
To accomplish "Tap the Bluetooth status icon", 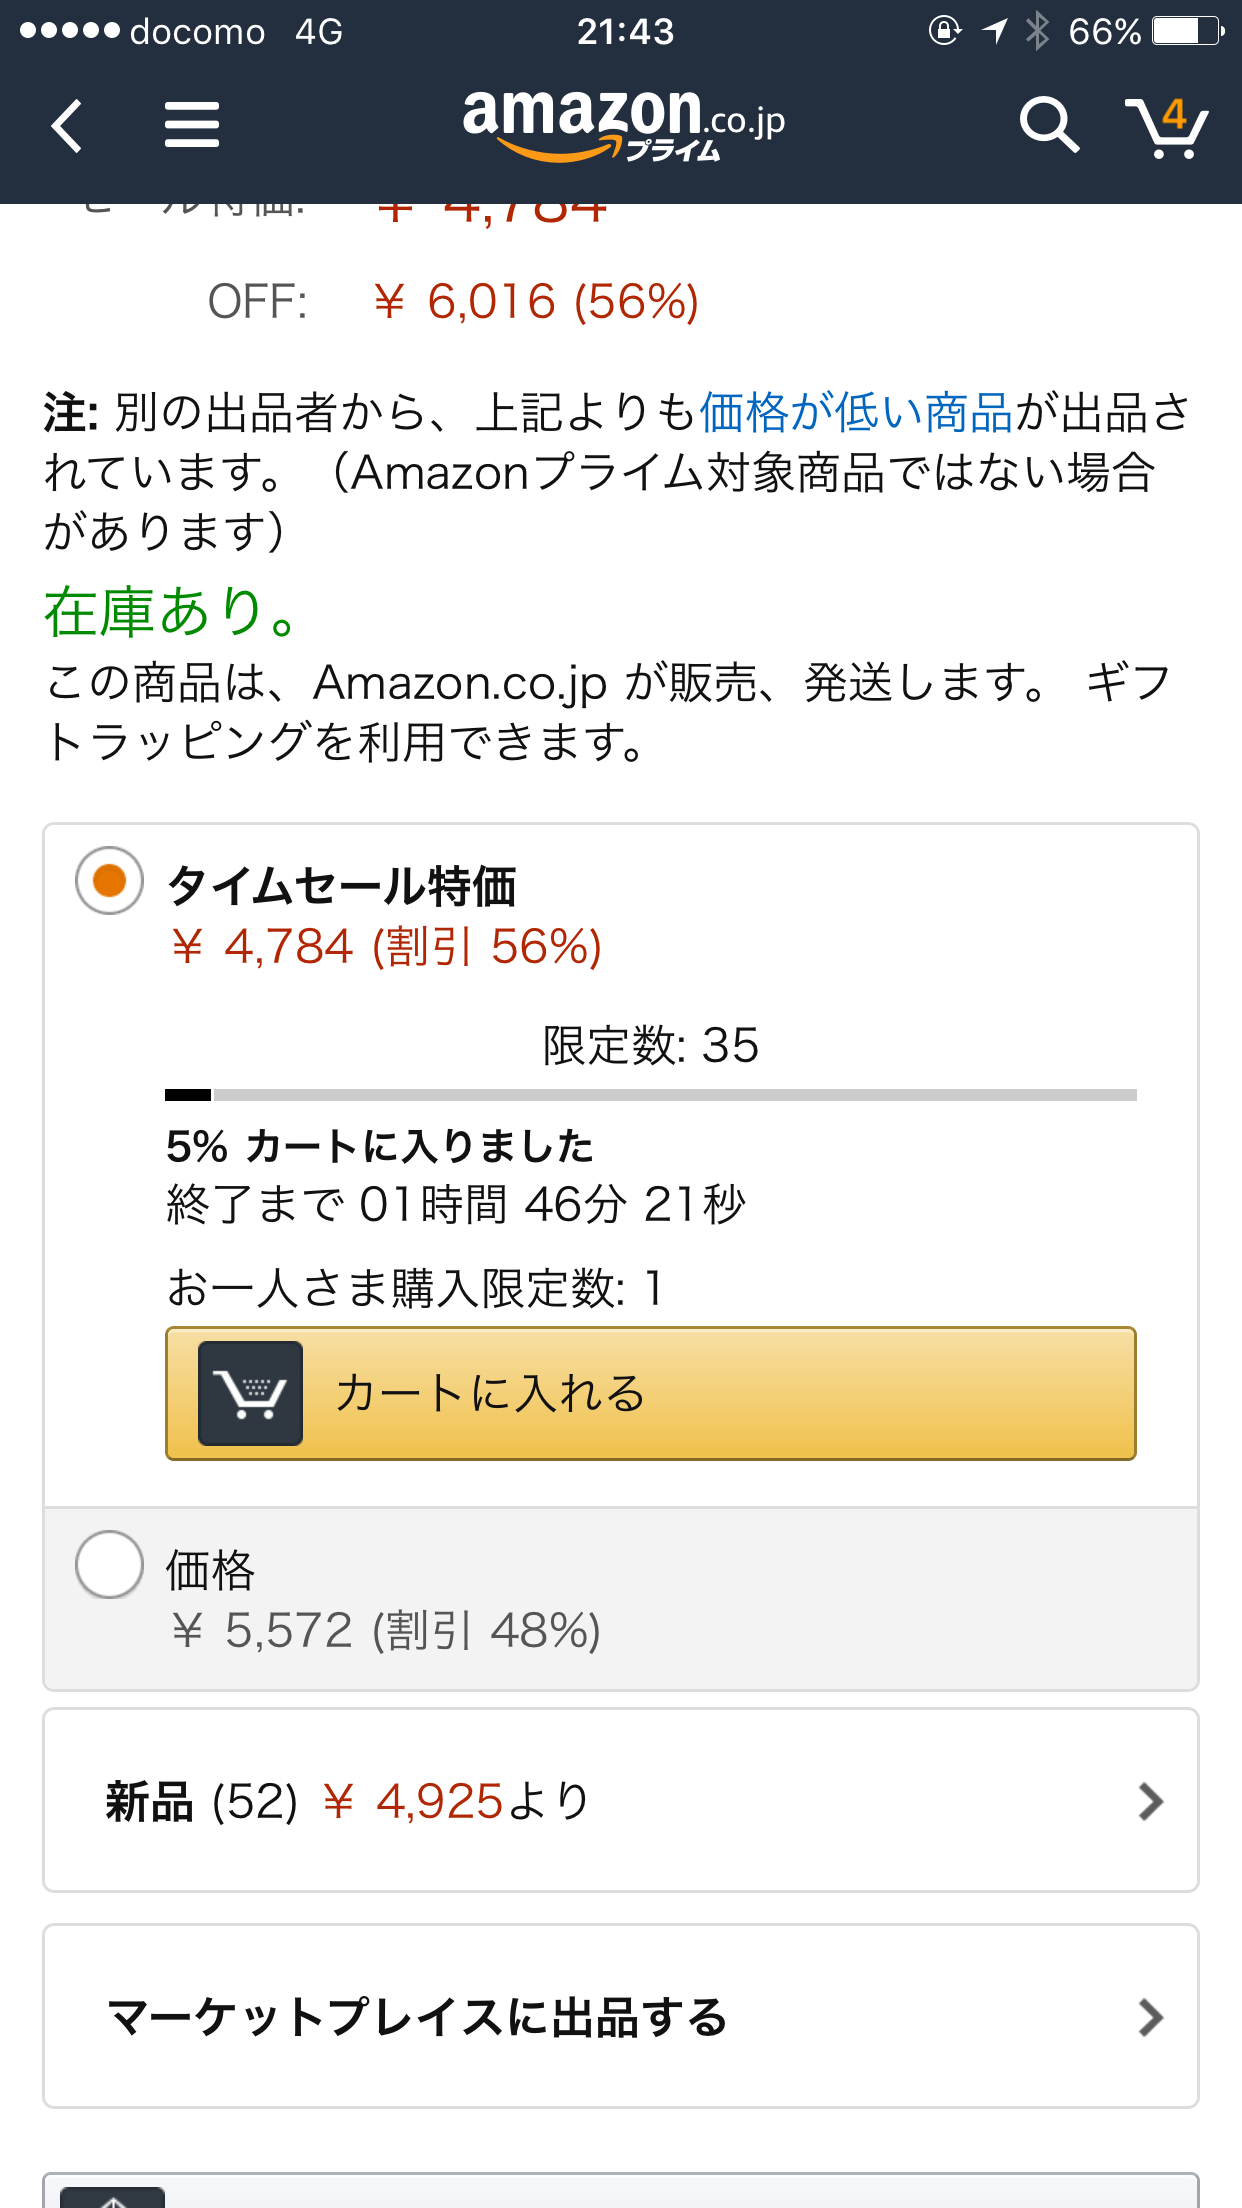I will tap(1036, 30).
